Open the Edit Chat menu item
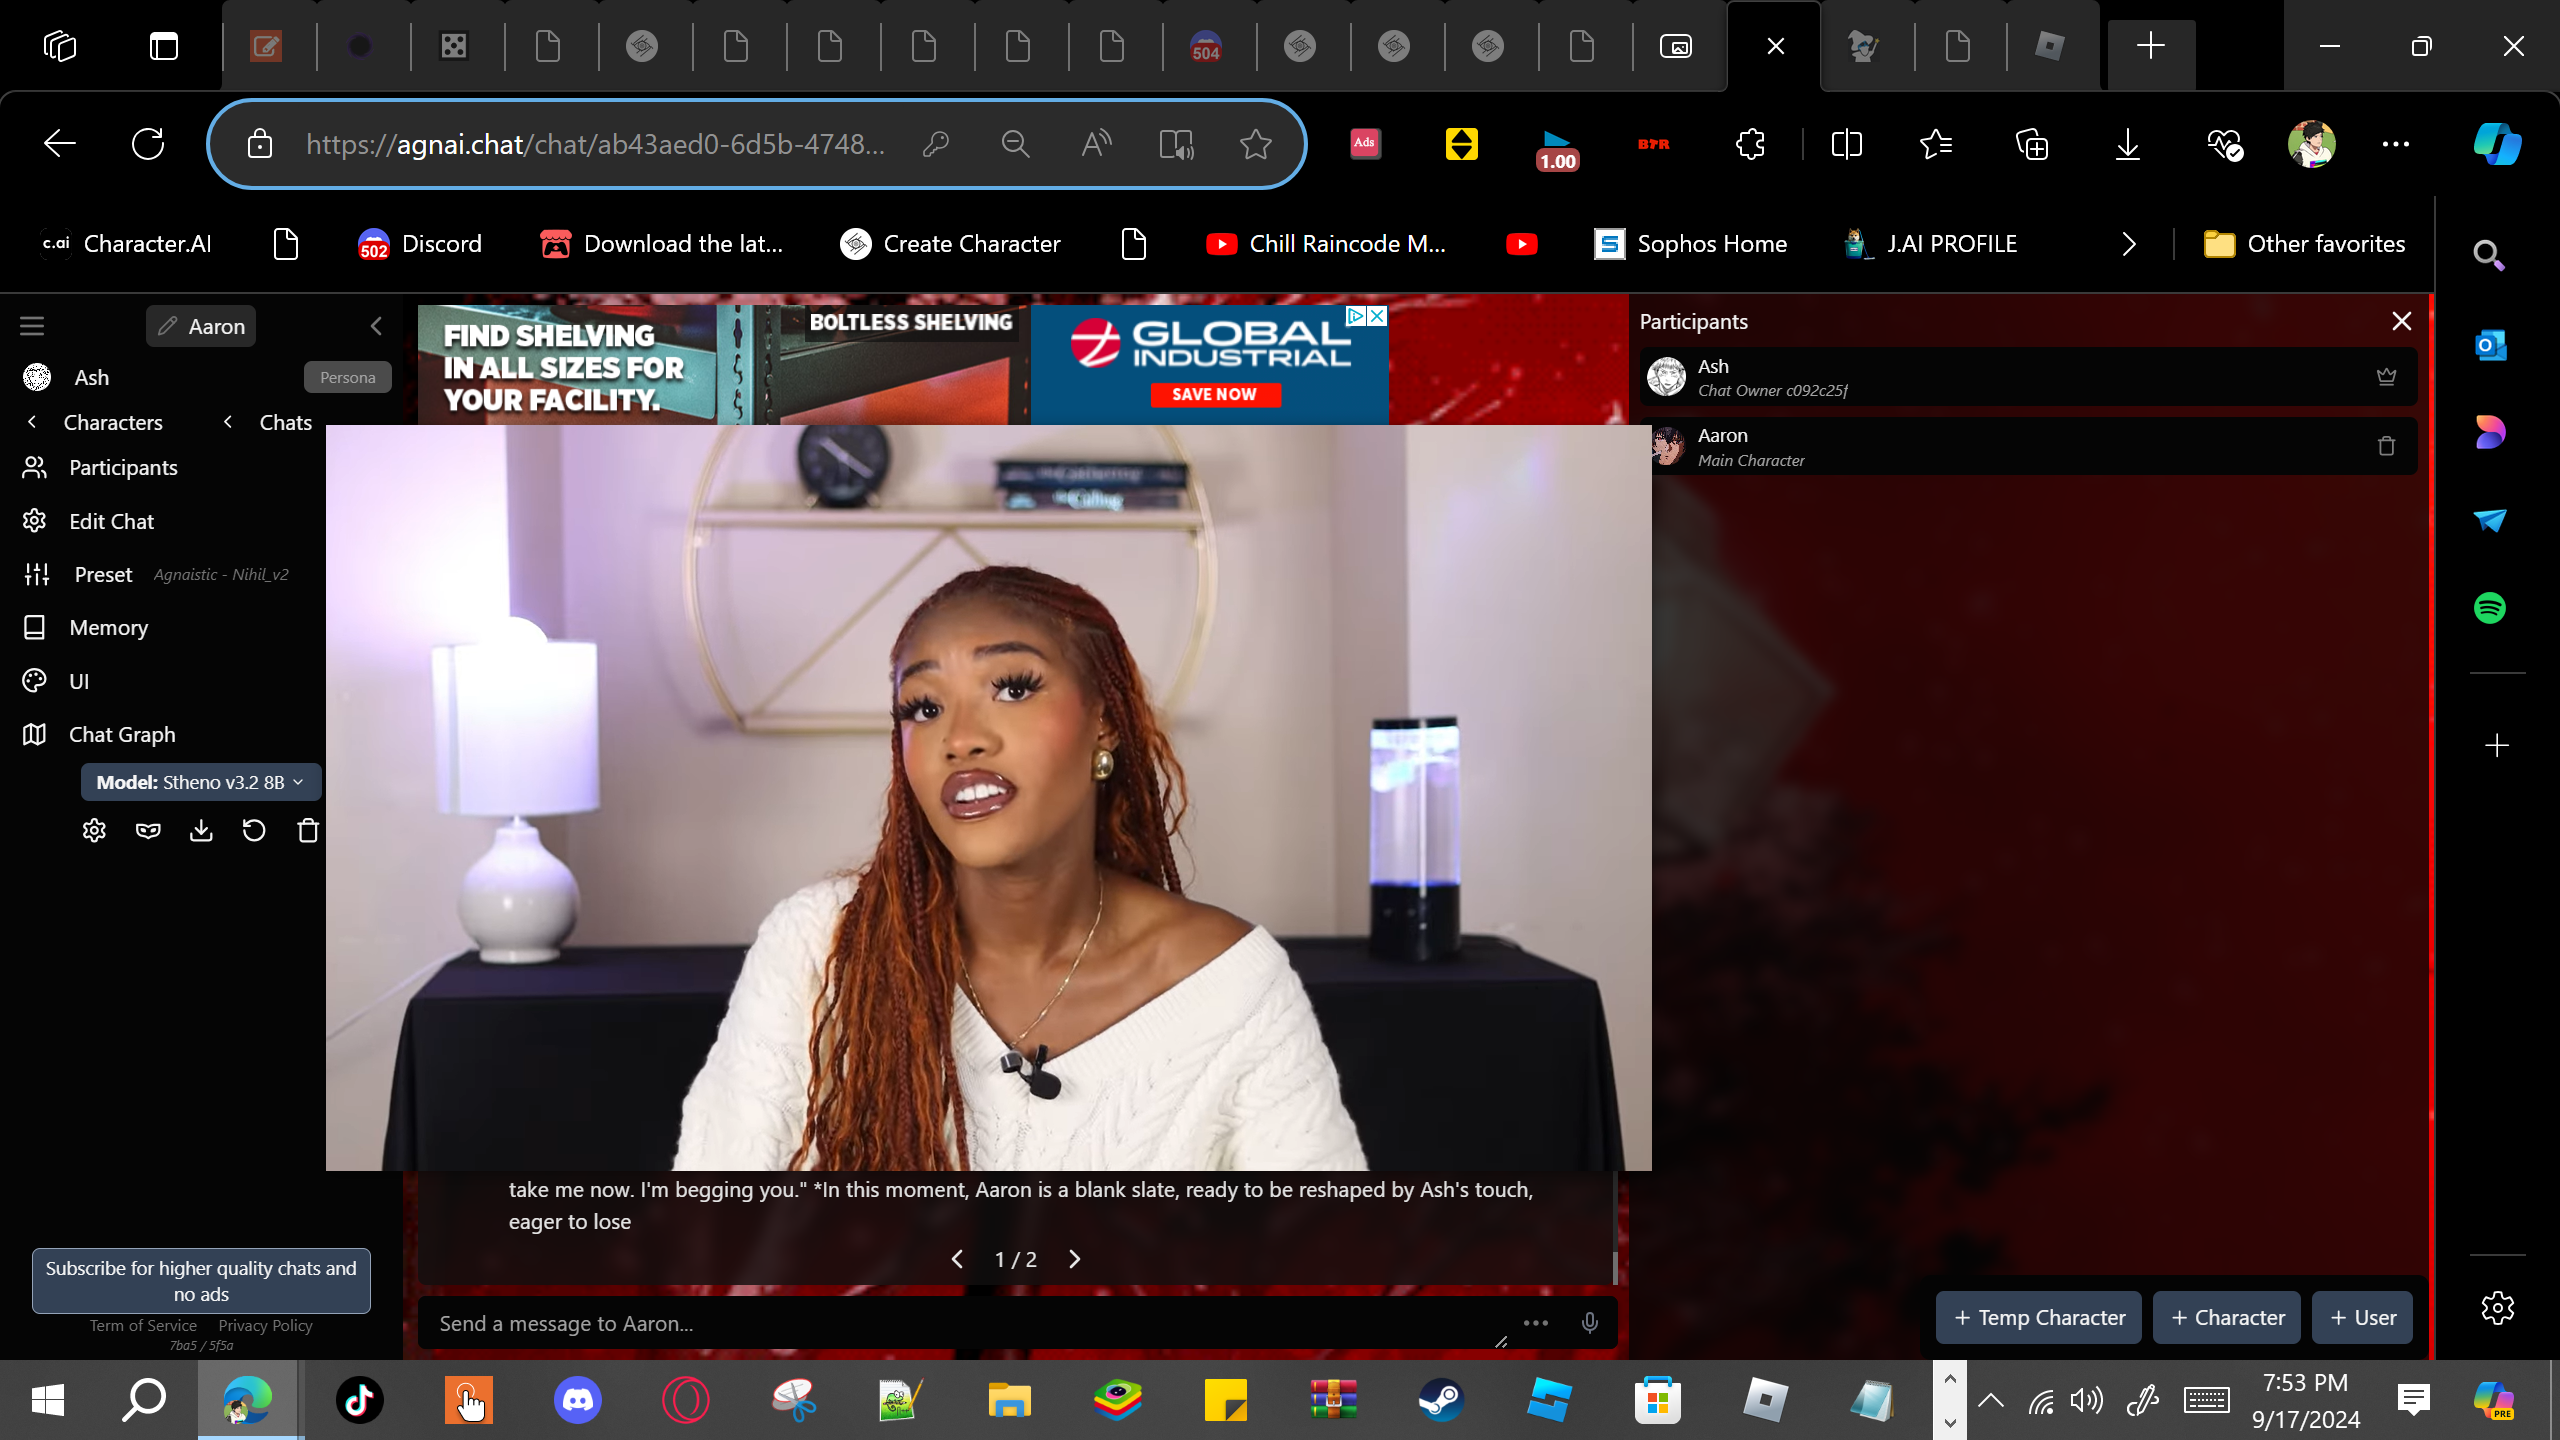The width and height of the screenshot is (2560, 1440). 111,521
